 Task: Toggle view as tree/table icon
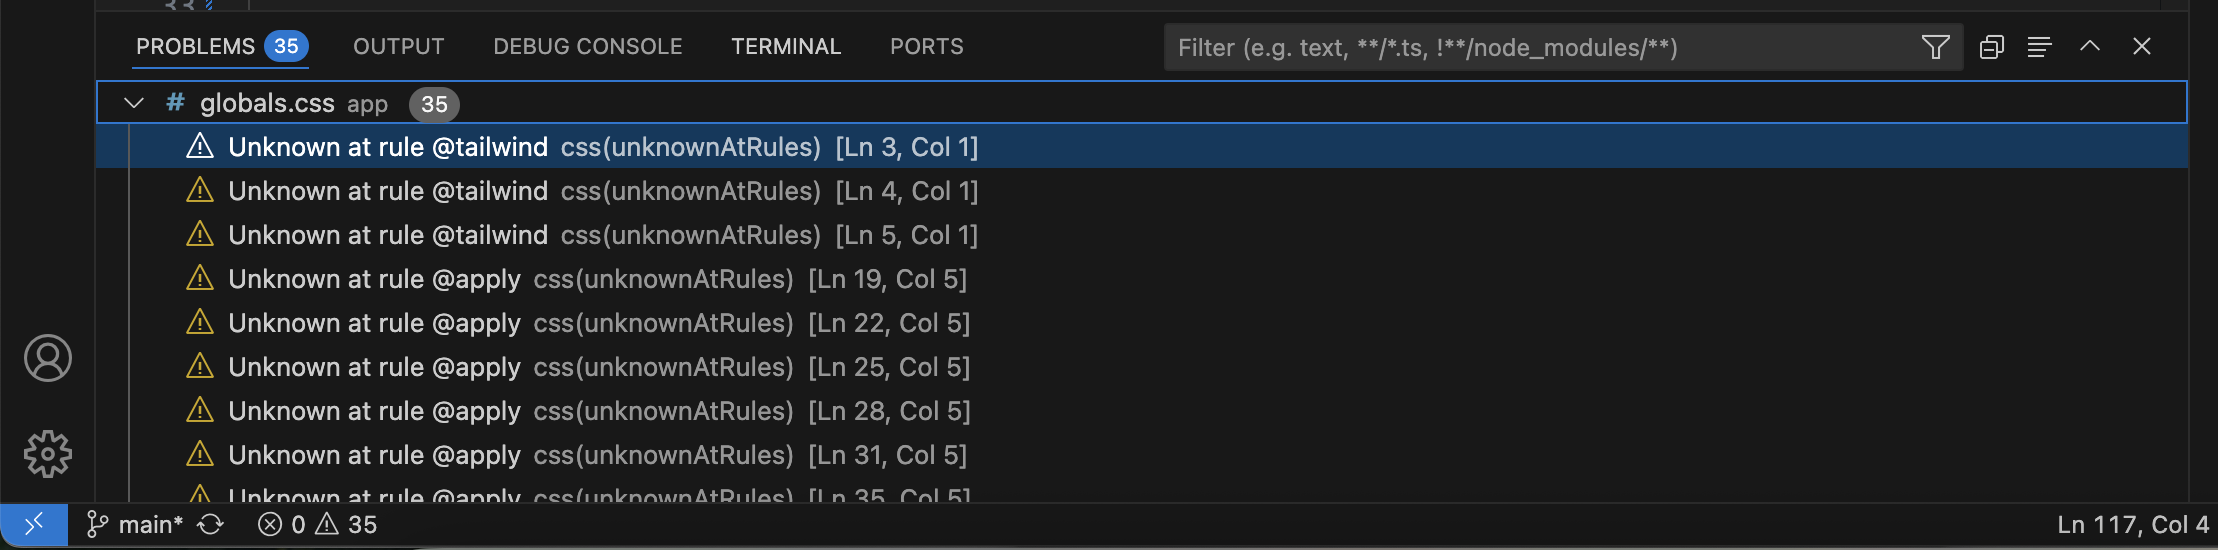point(2039,47)
